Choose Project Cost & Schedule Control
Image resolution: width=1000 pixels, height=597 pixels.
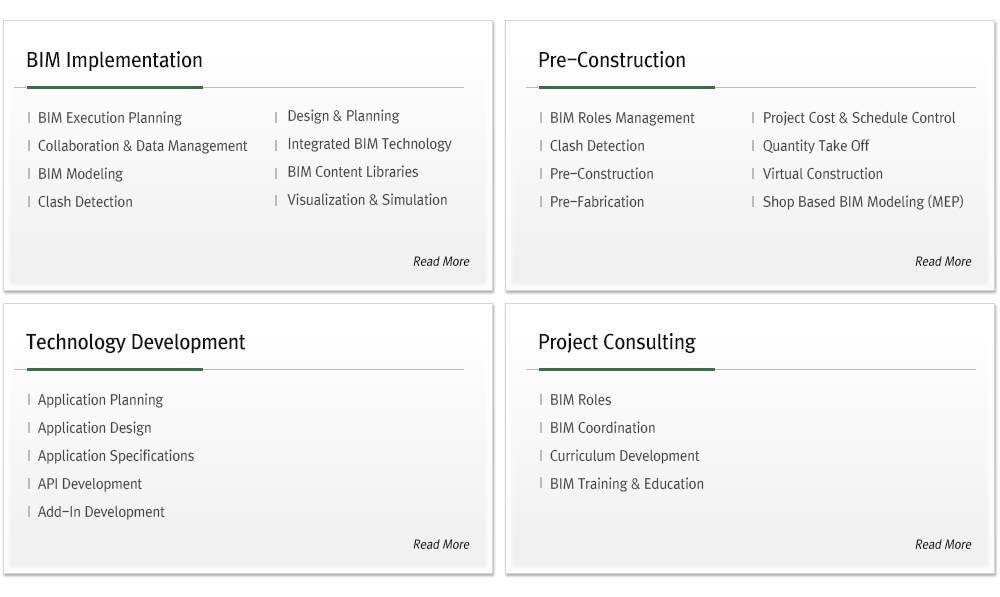coord(858,118)
